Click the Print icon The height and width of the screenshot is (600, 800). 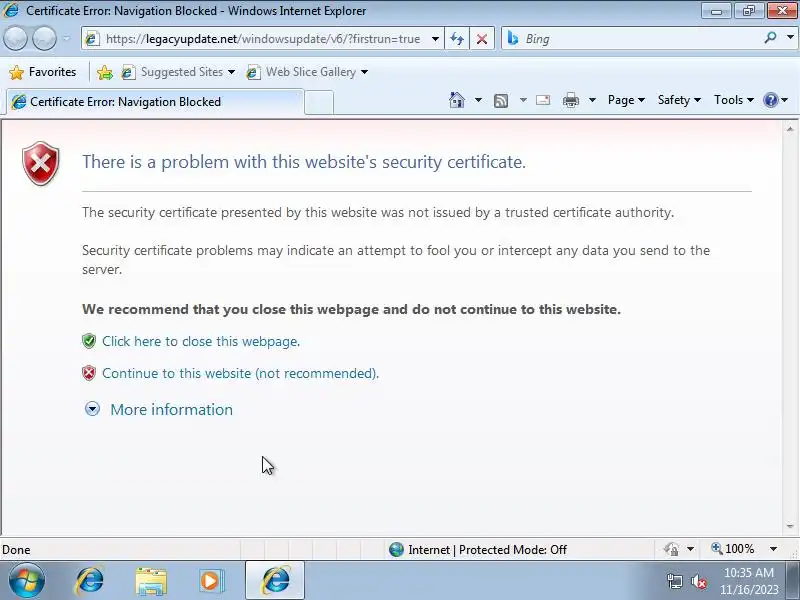(571, 100)
